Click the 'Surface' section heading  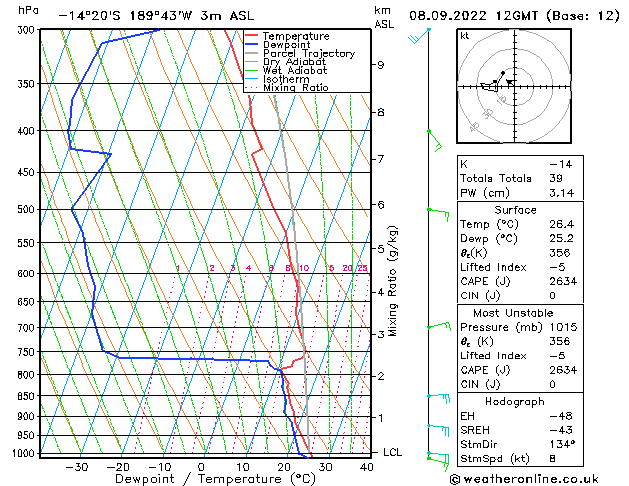(x=515, y=210)
